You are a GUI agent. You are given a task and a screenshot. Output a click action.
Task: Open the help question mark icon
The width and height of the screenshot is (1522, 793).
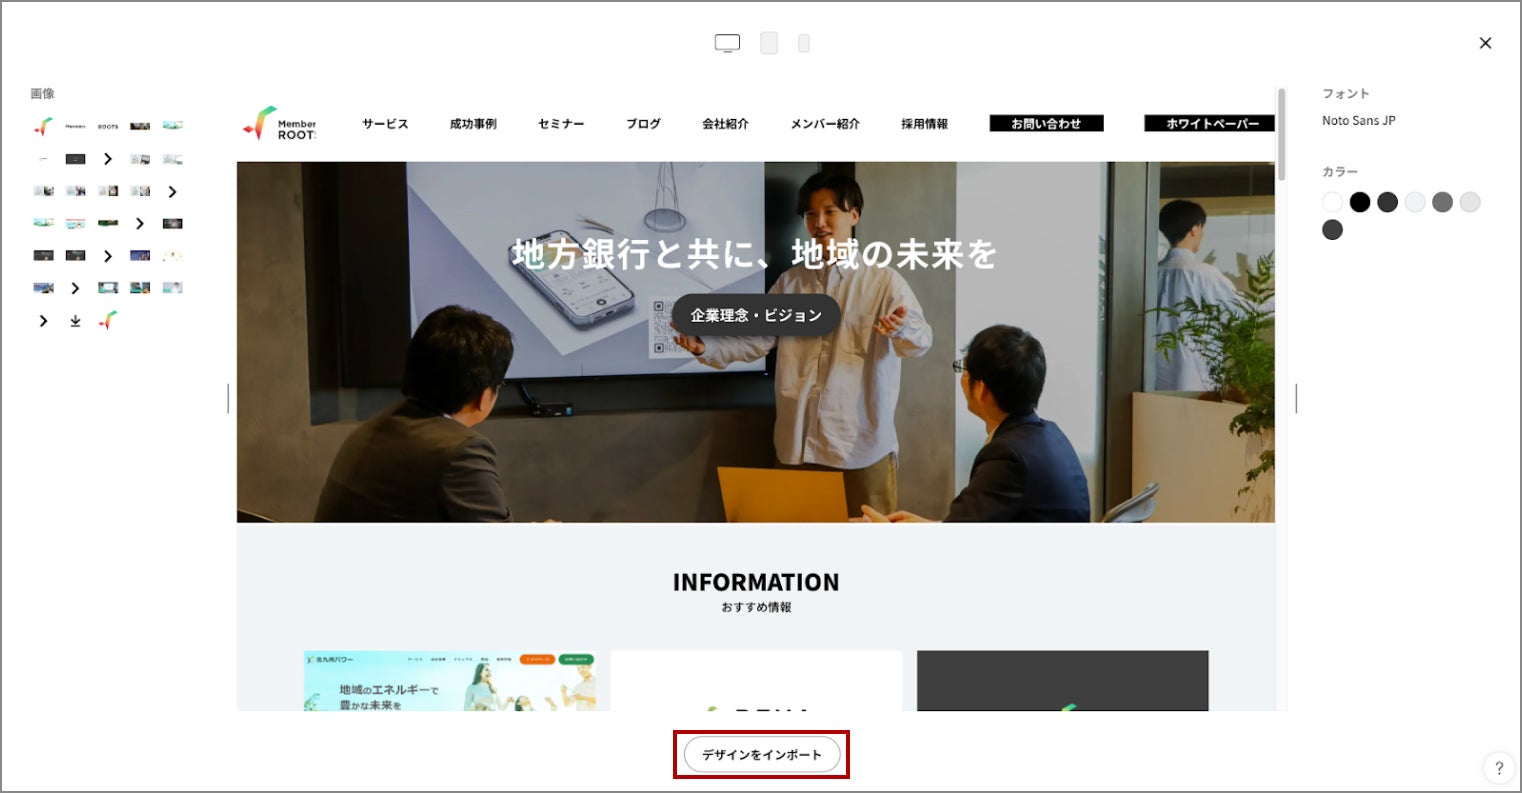pyautogui.click(x=1498, y=768)
